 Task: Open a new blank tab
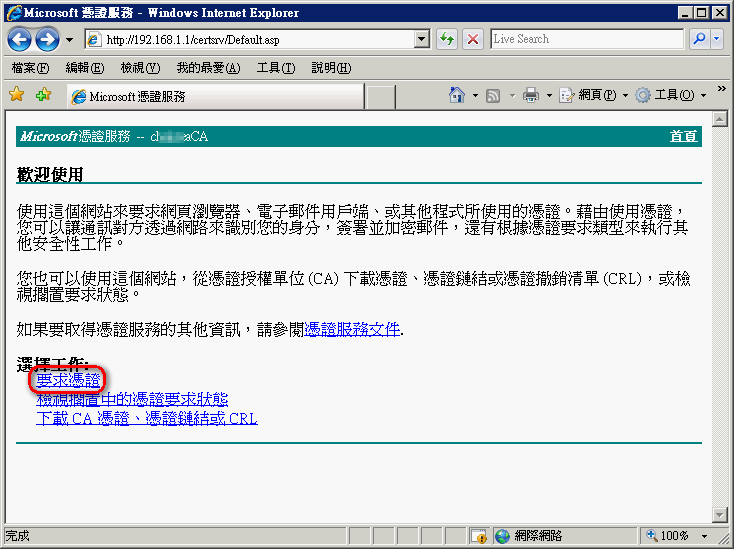pos(380,97)
